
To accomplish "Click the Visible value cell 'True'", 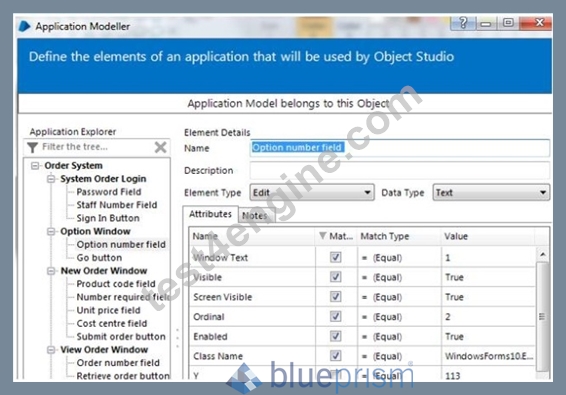I will point(487,277).
